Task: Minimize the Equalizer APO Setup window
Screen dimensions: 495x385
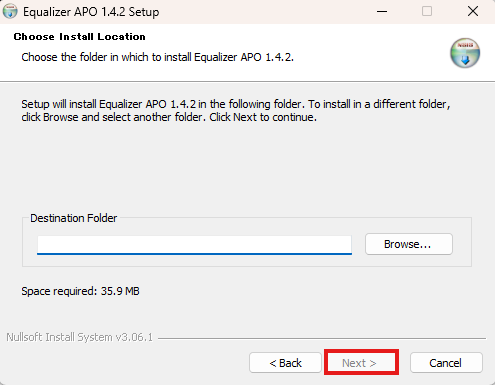Action: tap(382, 11)
